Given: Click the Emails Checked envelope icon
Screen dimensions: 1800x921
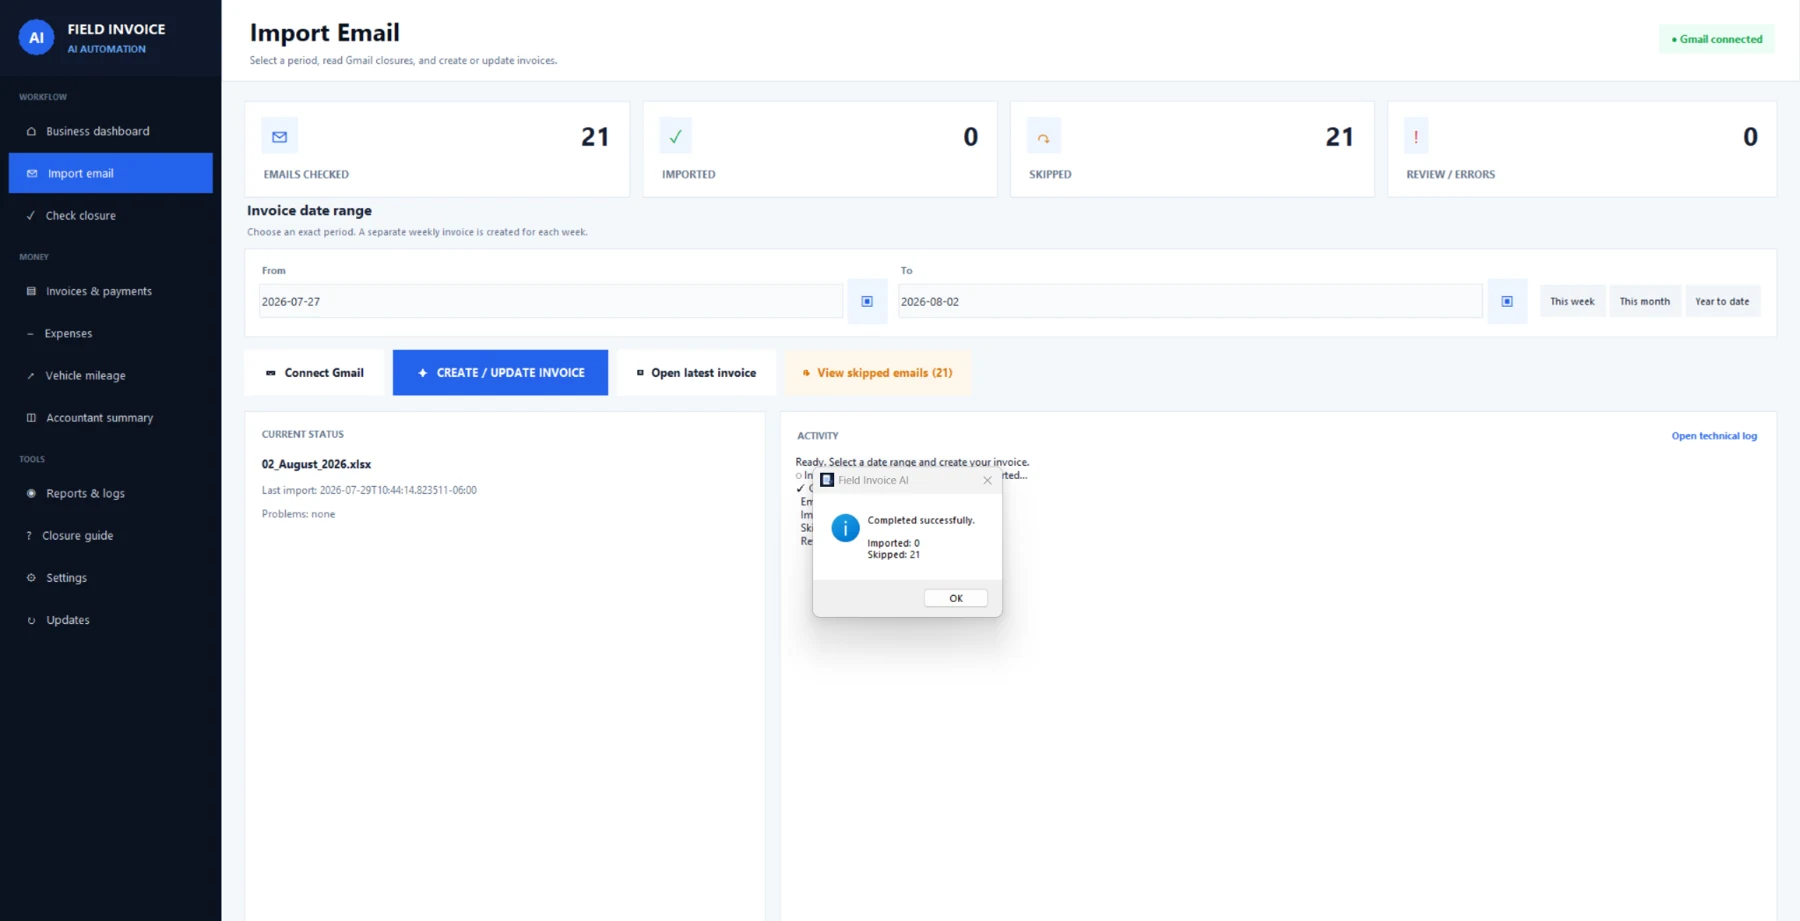Looking at the screenshot, I should [280, 136].
